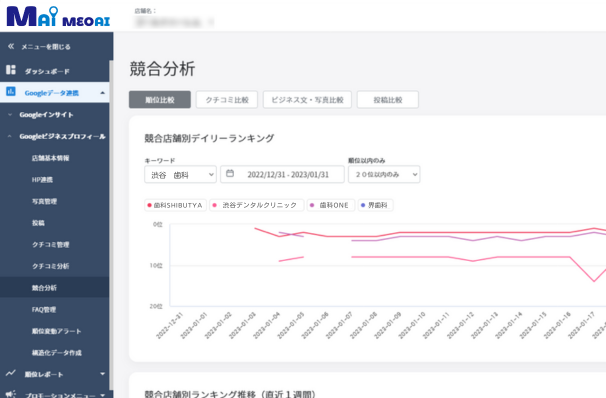This screenshot has height=398, width=606.
Task: Switch to the 投稿比較 tab
Action: (x=388, y=100)
